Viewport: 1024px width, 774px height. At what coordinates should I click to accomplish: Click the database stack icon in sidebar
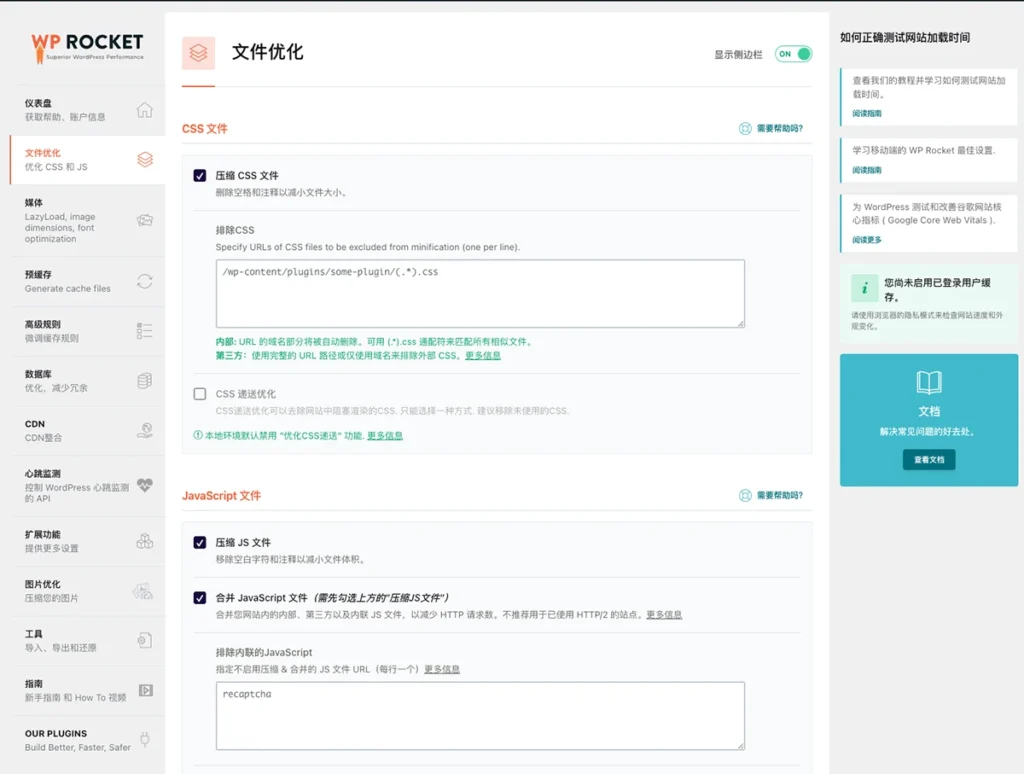click(x=145, y=380)
